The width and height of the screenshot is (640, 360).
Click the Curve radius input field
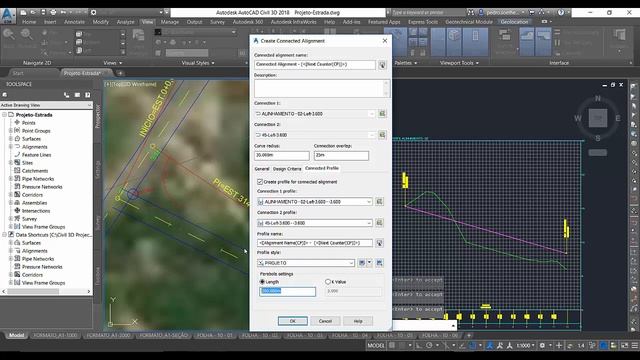point(282,156)
